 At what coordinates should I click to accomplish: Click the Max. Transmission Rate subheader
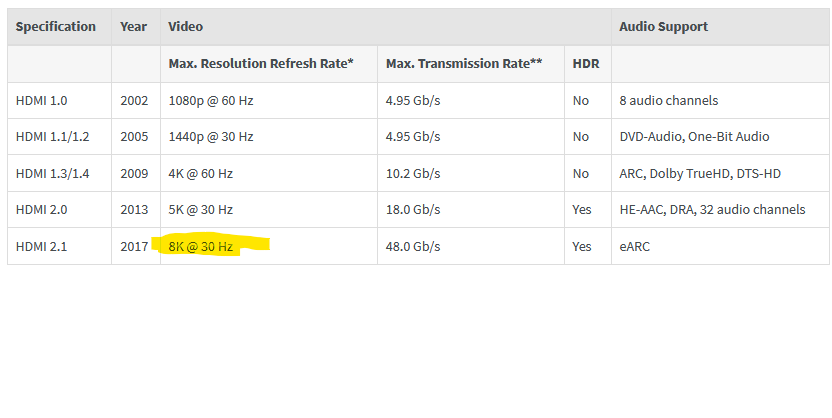464,63
